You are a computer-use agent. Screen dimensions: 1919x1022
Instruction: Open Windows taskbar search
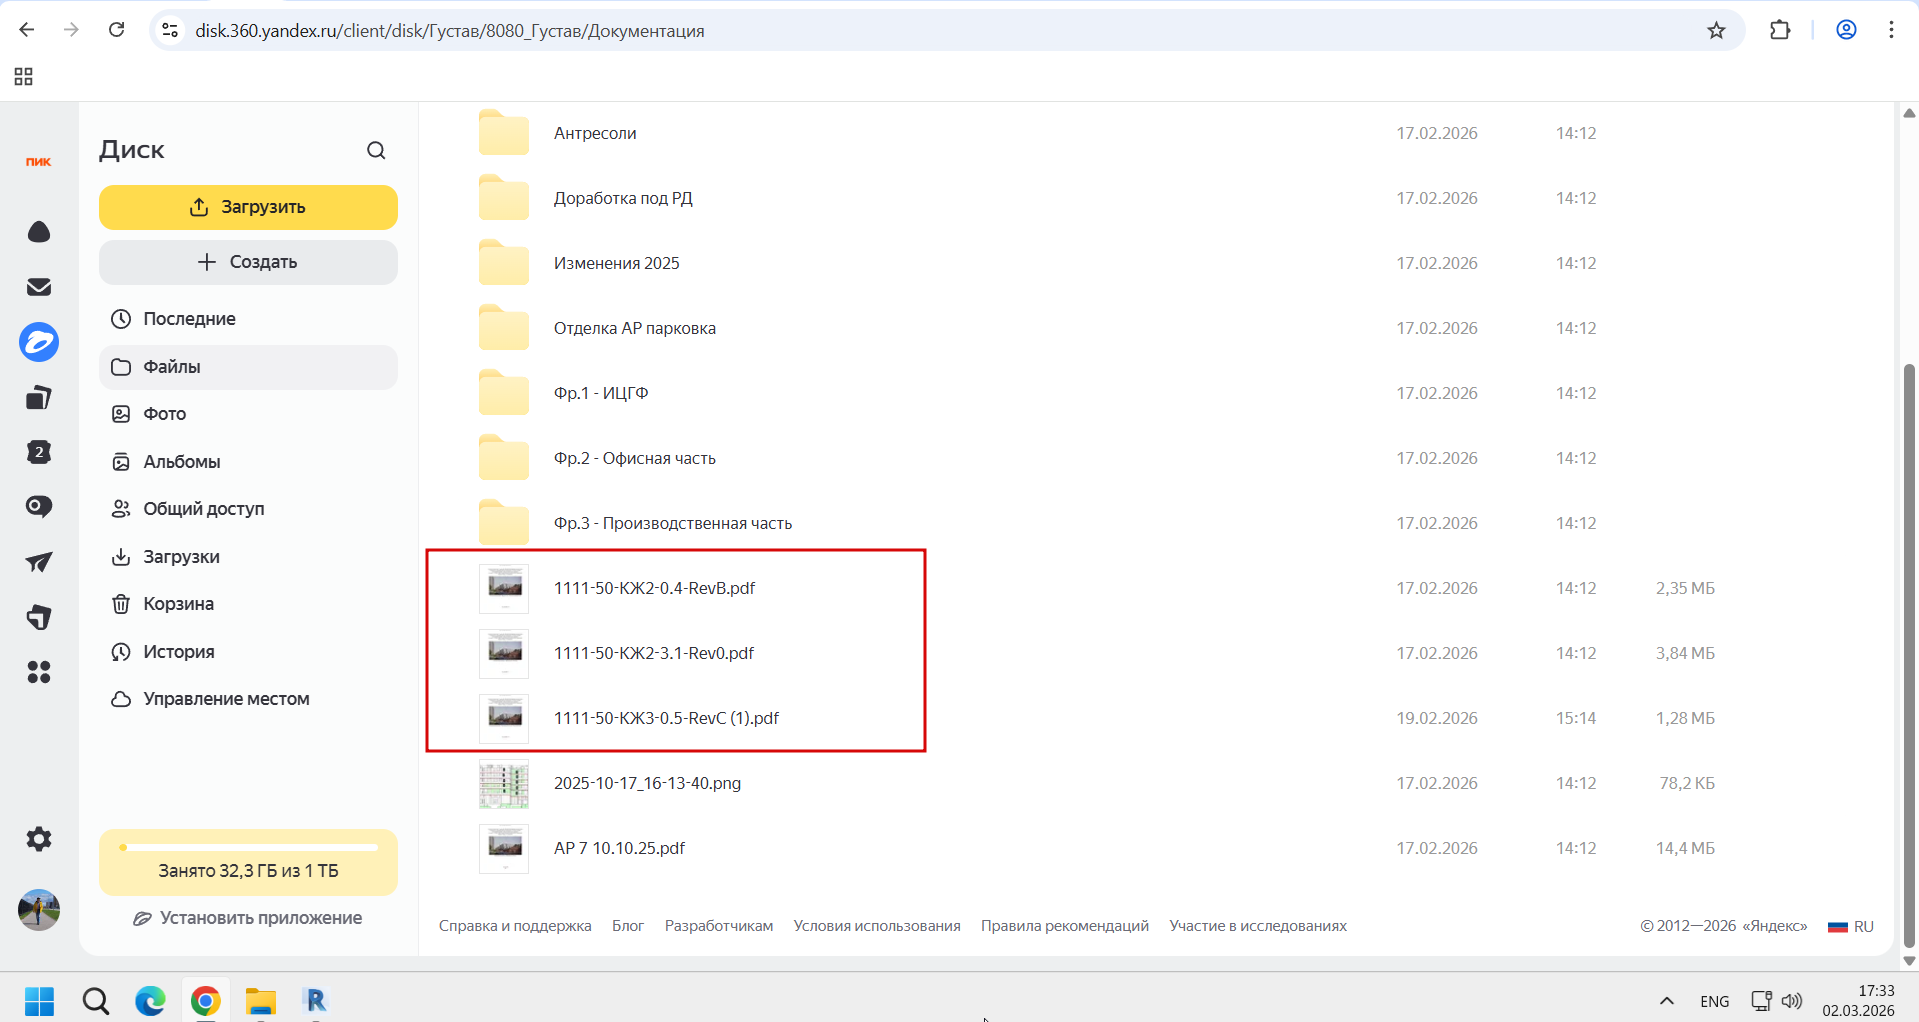[96, 1000]
